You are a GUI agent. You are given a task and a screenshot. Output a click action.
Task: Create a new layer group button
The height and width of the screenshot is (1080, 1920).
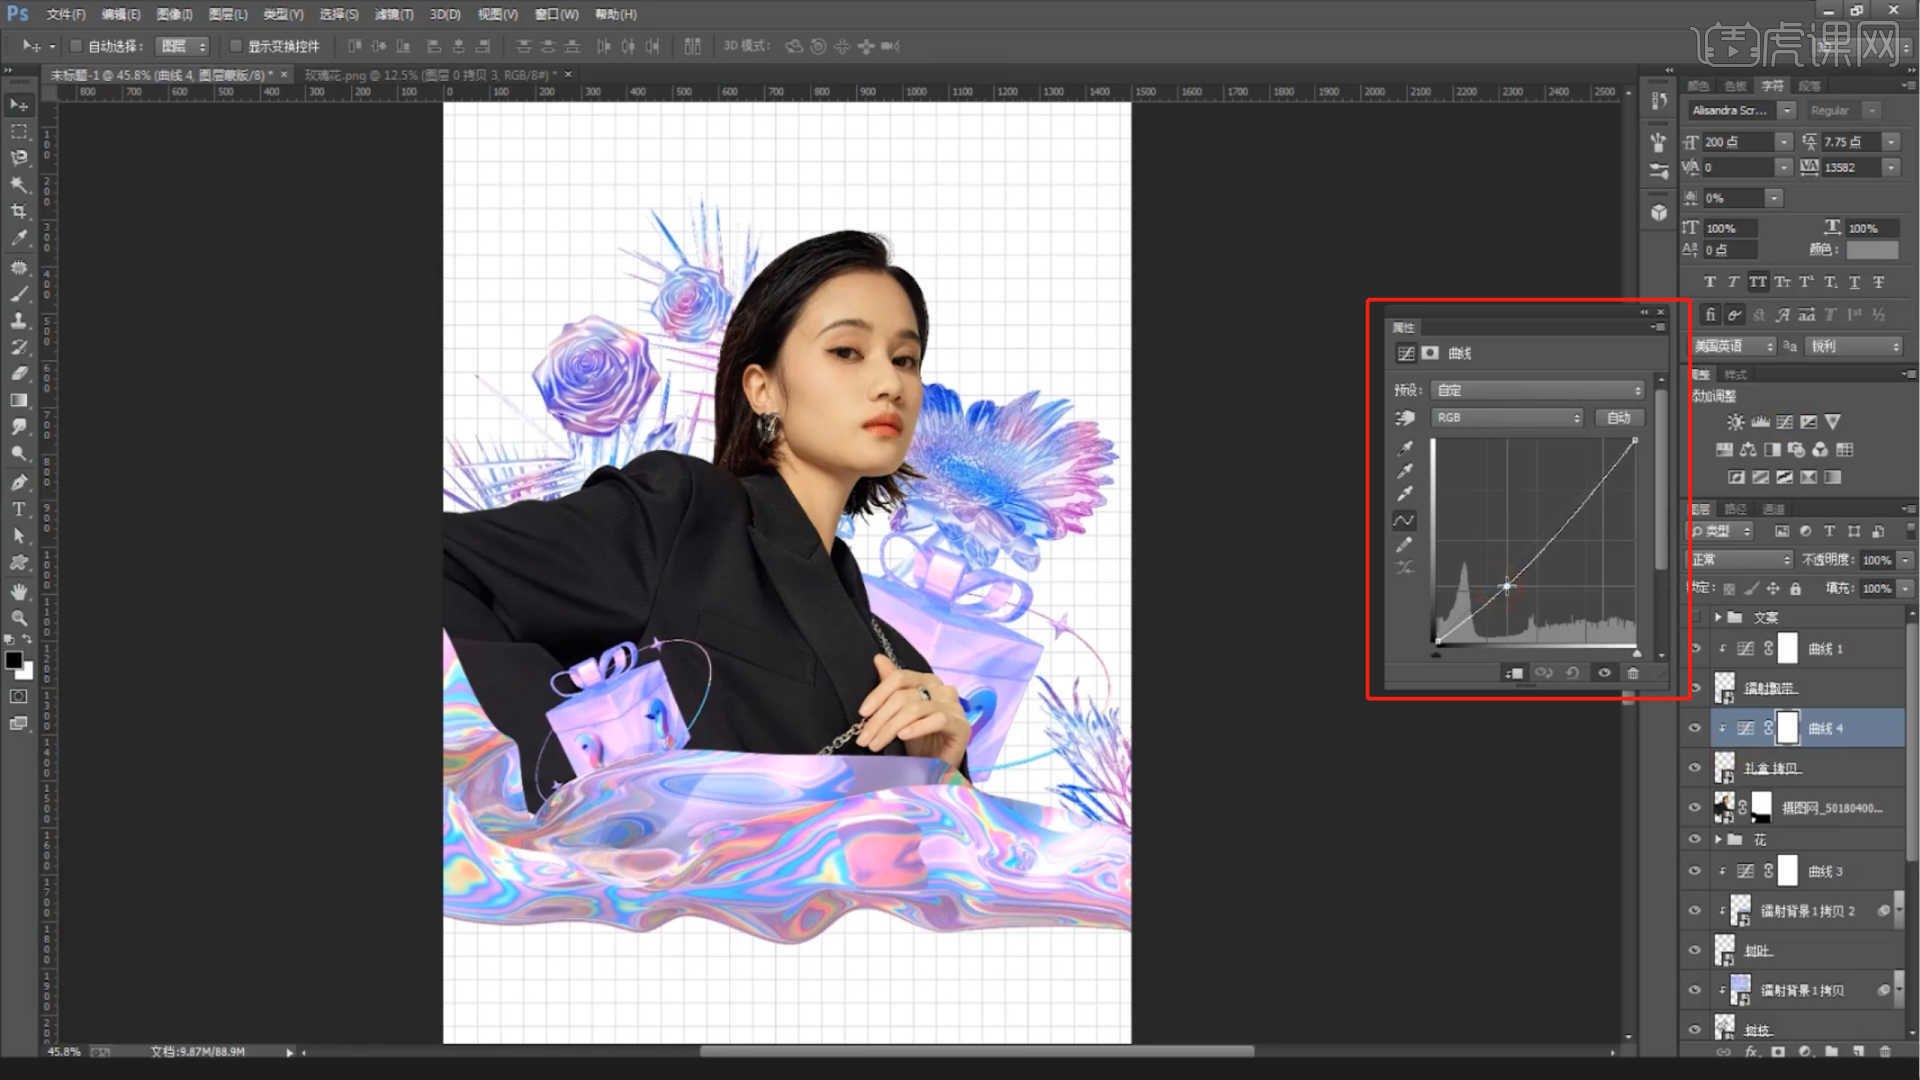click(1831, 1052)
